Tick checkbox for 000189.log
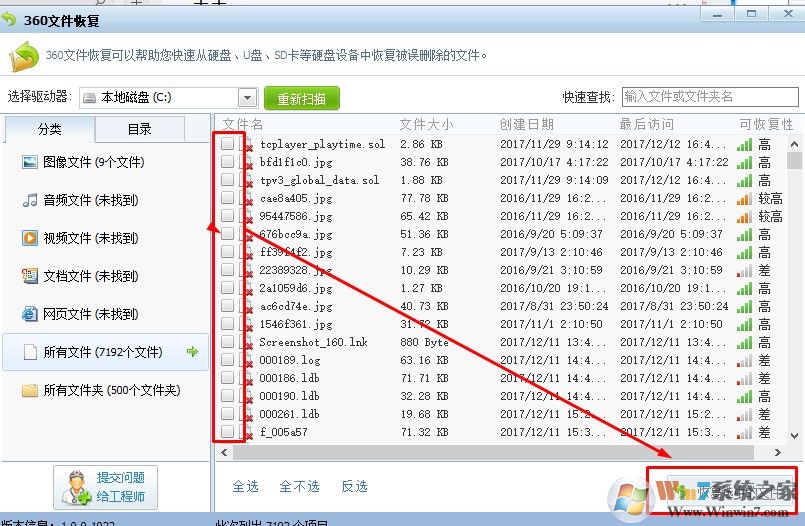The image size is (805, 526). point(227,360)
